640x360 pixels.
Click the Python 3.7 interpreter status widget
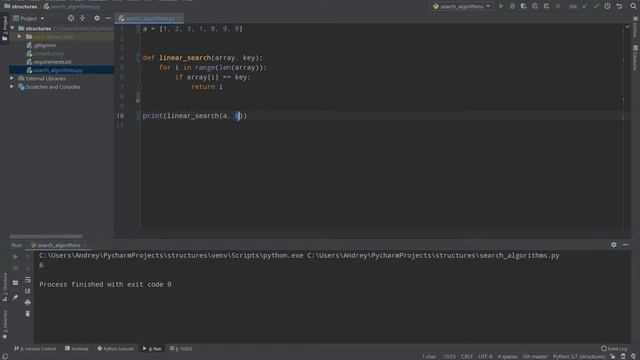579,357
